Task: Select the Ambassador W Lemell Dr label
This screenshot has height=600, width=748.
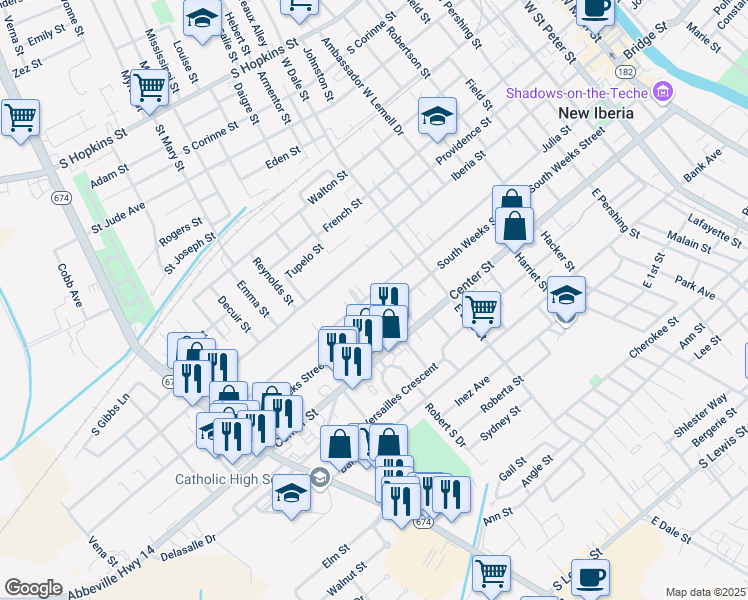Action: (x=362, y=86)
